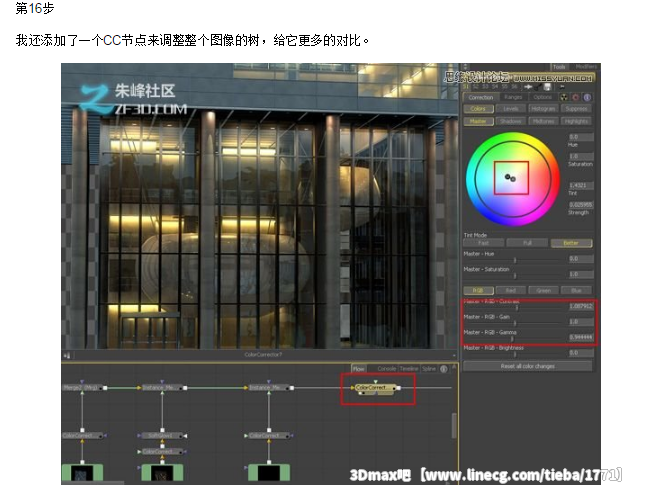662x494 pixels.
Task: Switch to the Levels section
Action: point(511,109)
